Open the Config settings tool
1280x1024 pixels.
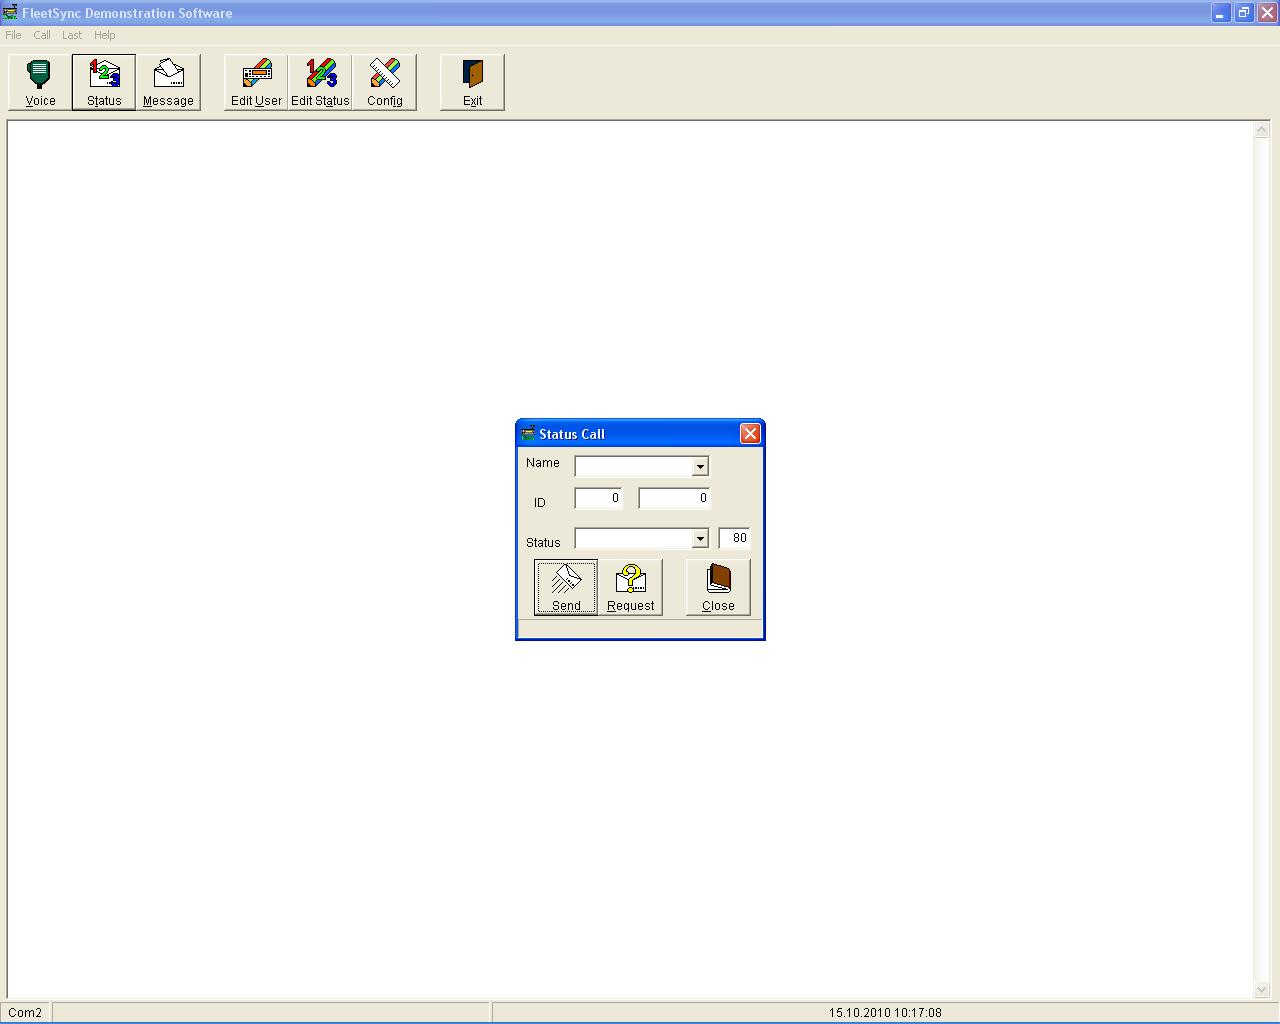tap(384, 82)
